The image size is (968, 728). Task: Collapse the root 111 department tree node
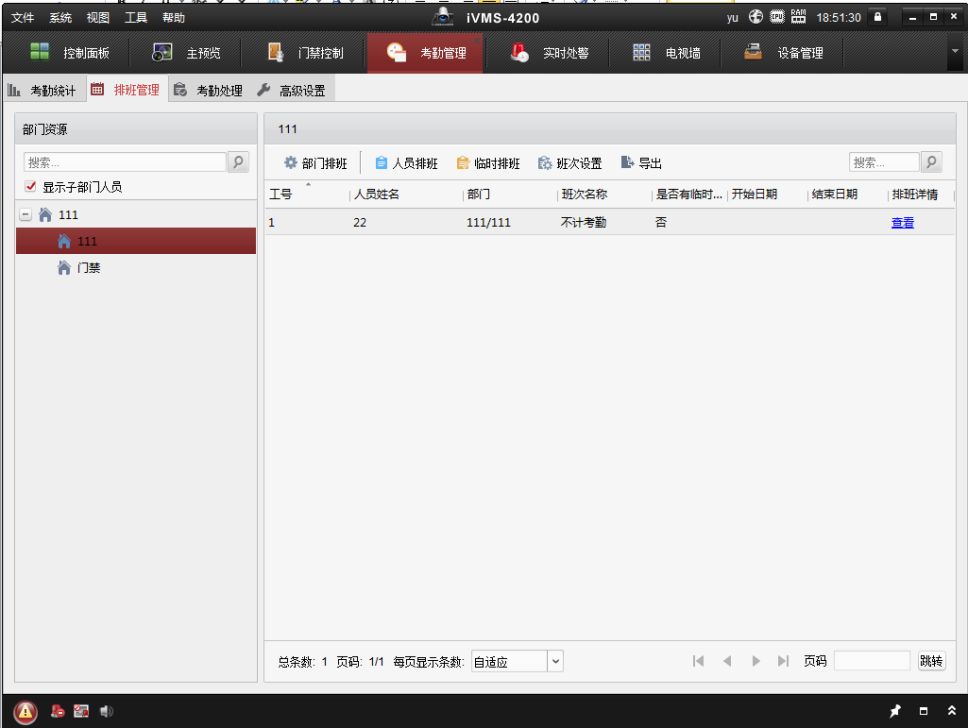[26, 215]
